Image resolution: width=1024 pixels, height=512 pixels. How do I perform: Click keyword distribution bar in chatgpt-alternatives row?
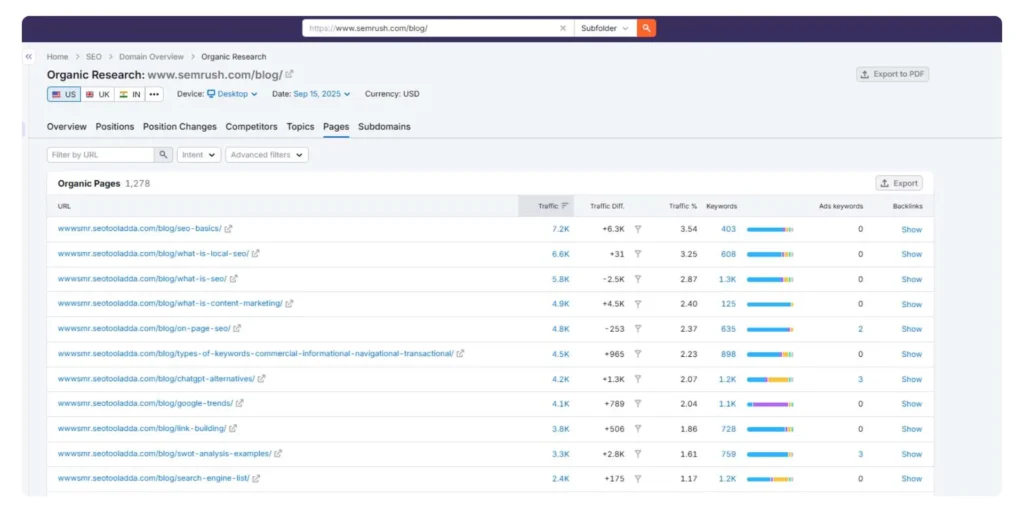770,379
